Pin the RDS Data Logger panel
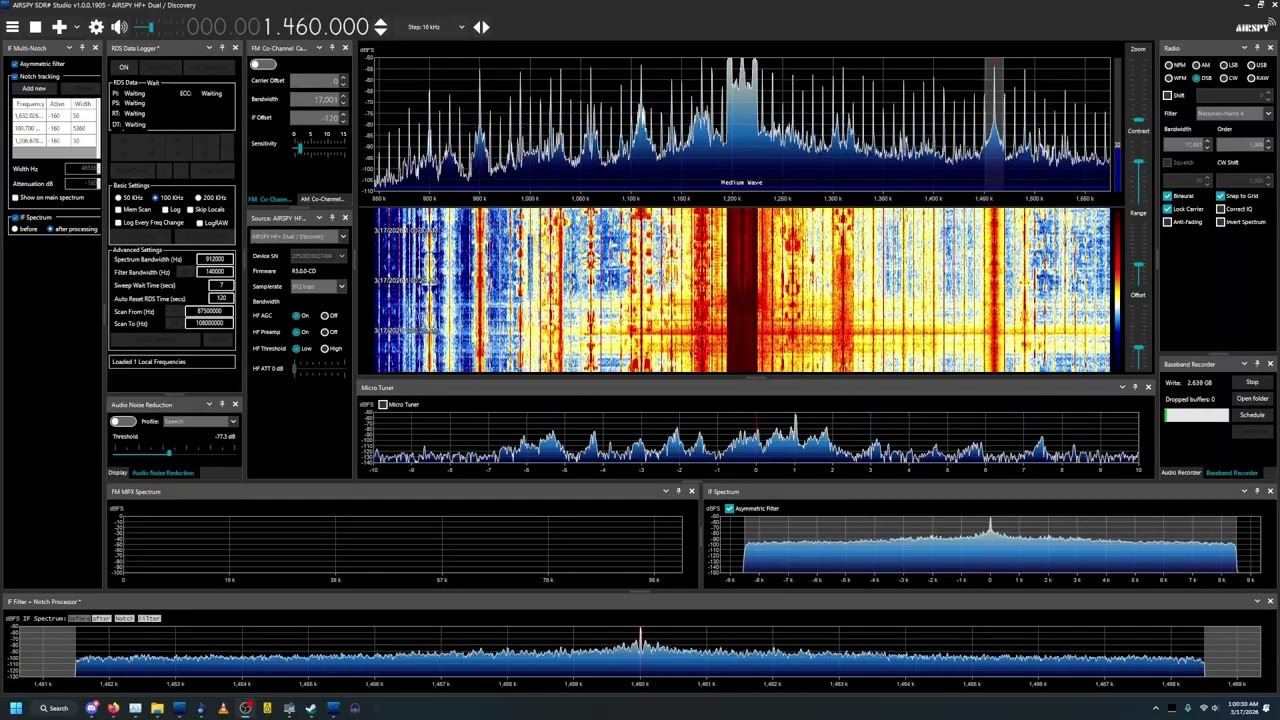The width and height of the screenshot is (1280, 720). click(x=222, y=48)
